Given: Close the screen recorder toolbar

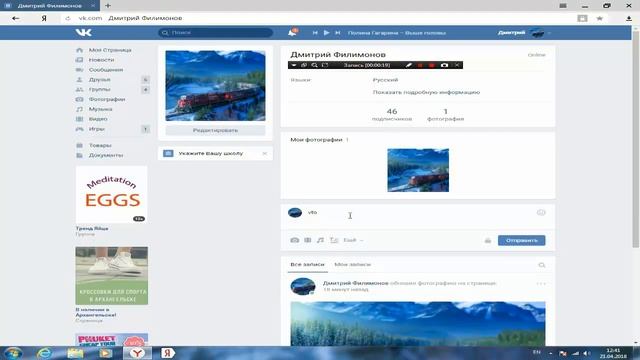Looking at the screenshot, I should (x=457, y=65).
